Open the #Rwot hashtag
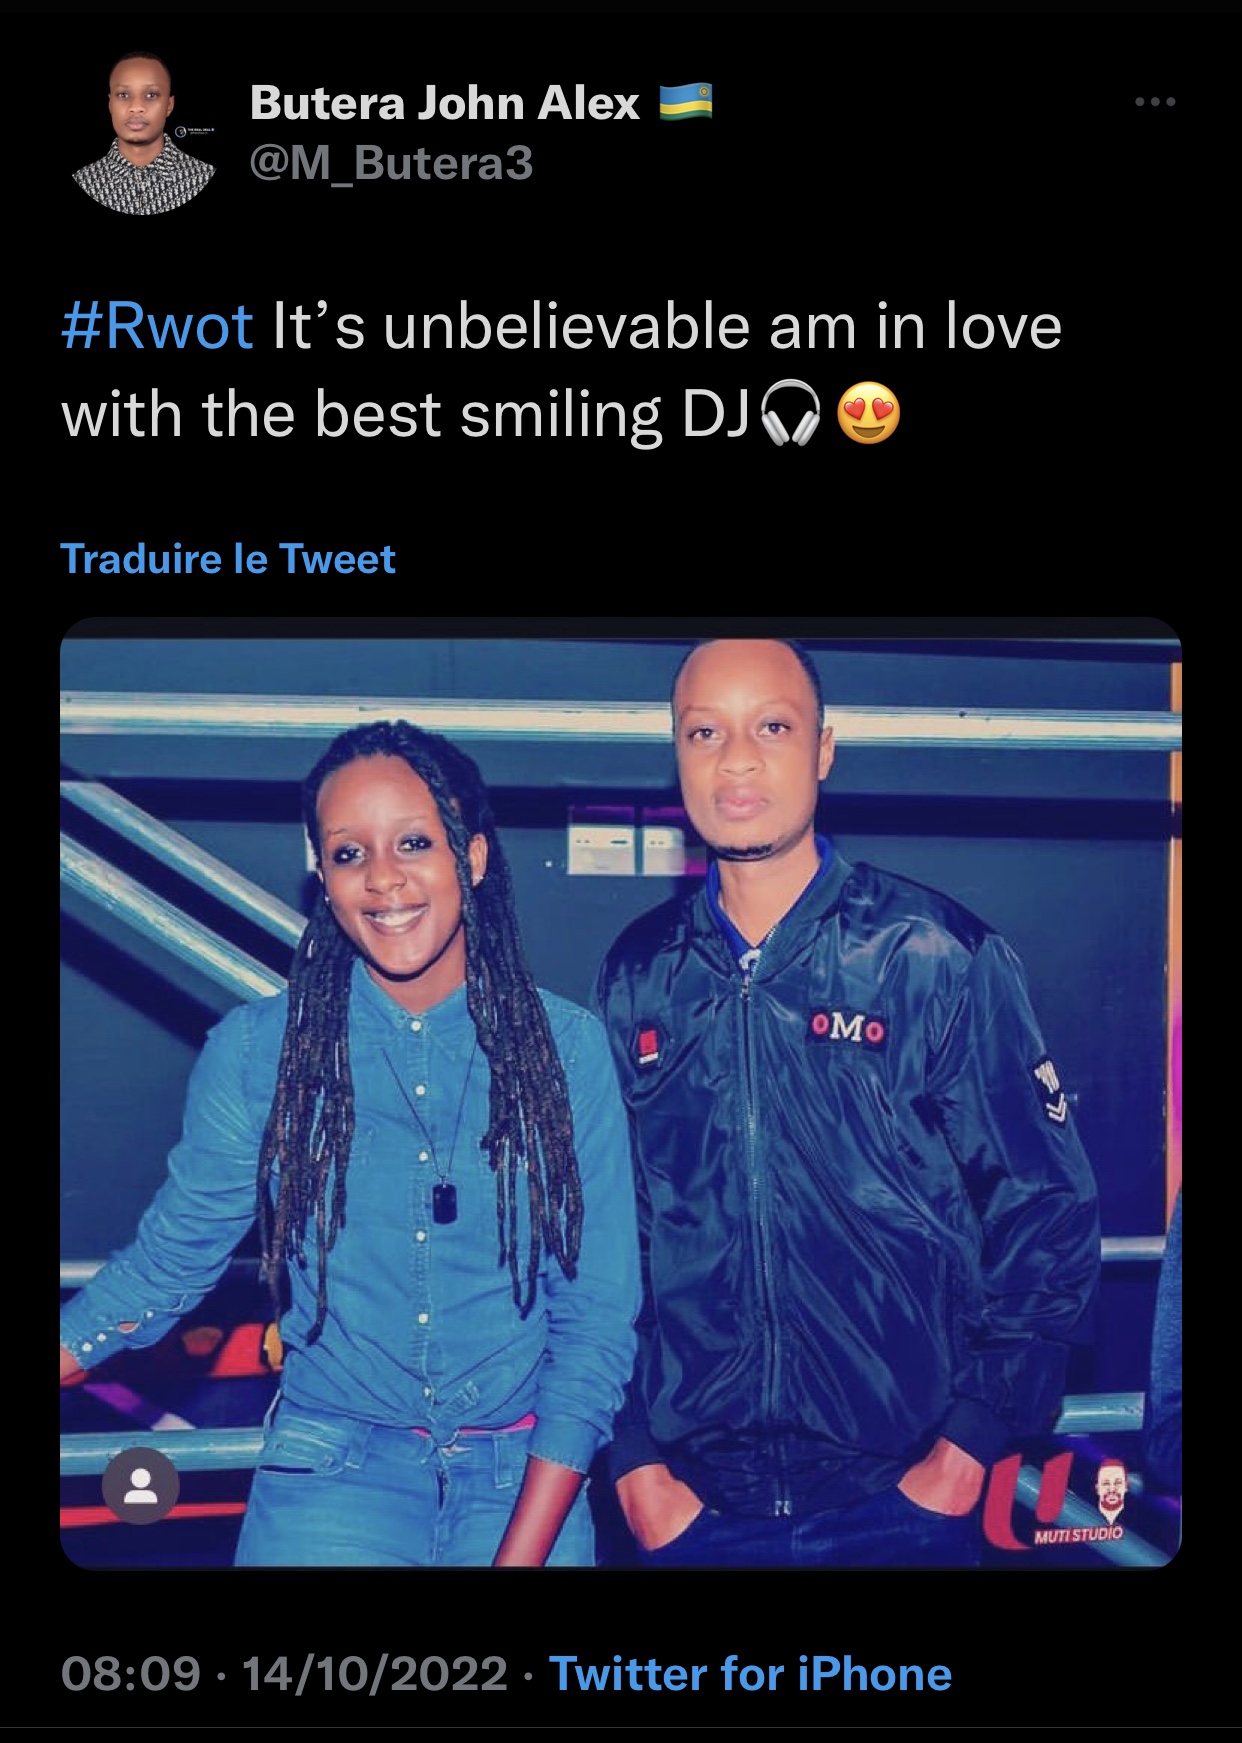The width and height of the screenshot is (1242, 1743). 157,327
